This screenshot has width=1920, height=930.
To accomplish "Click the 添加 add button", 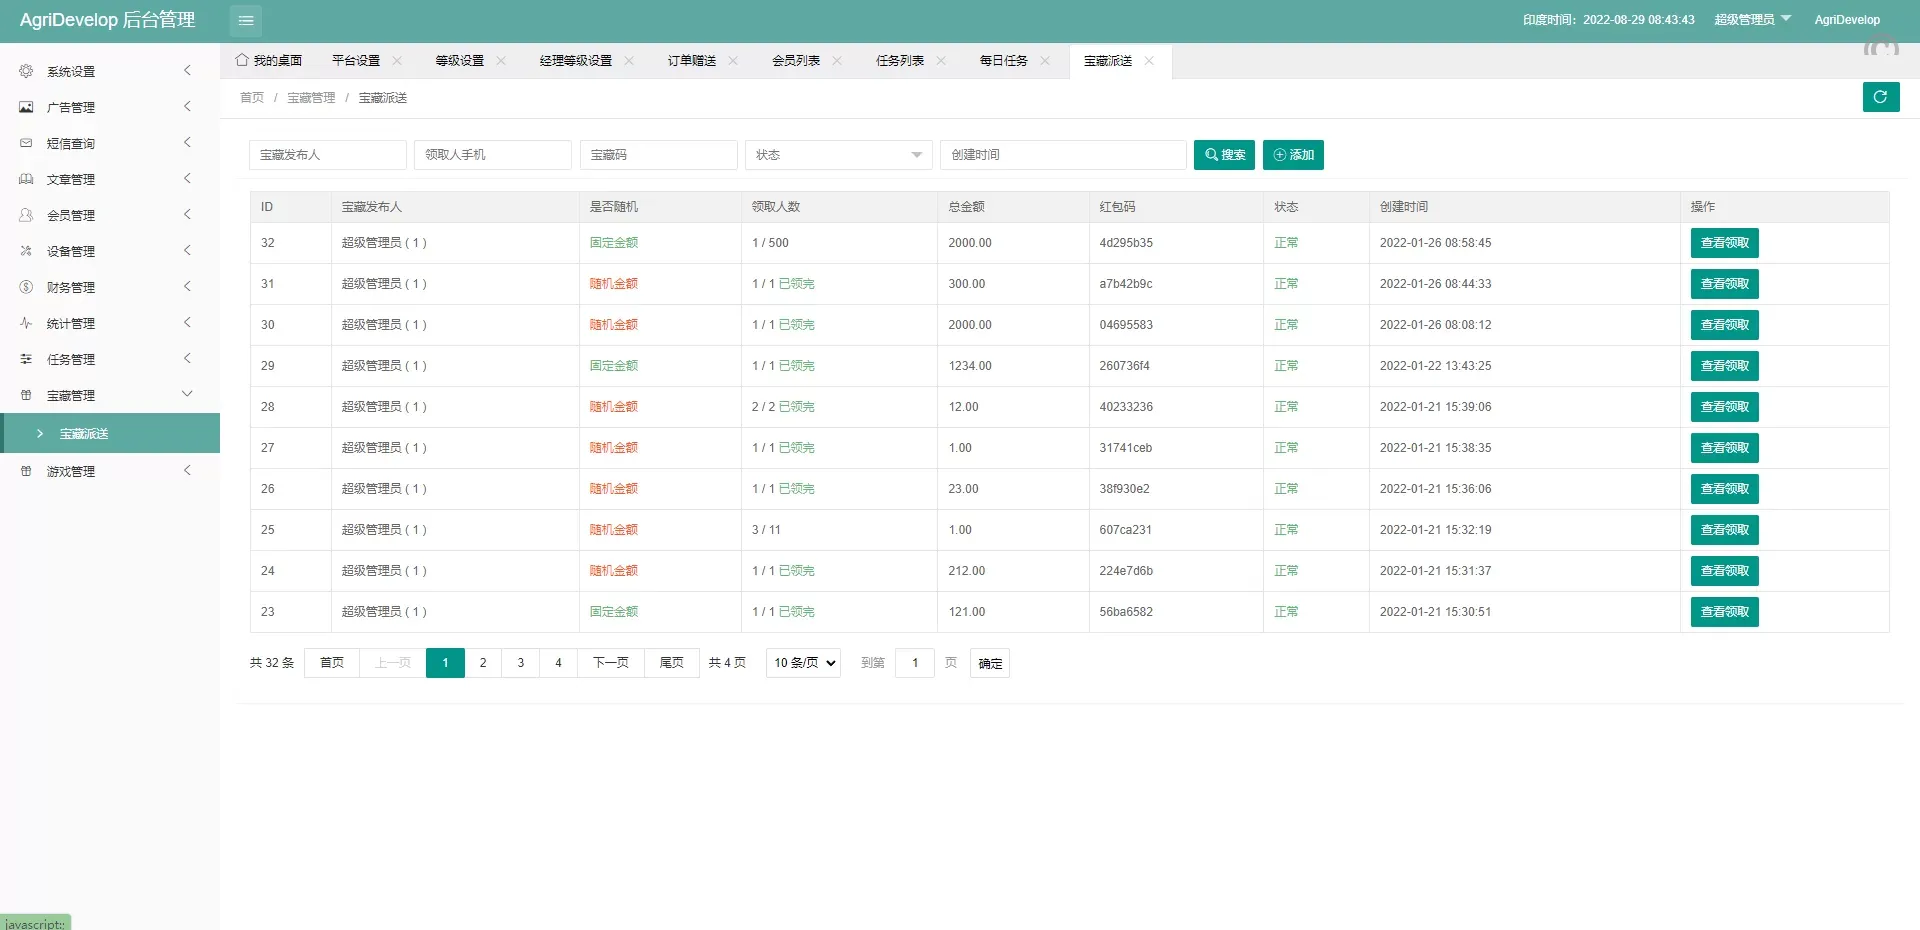I will pos(1293,155).
